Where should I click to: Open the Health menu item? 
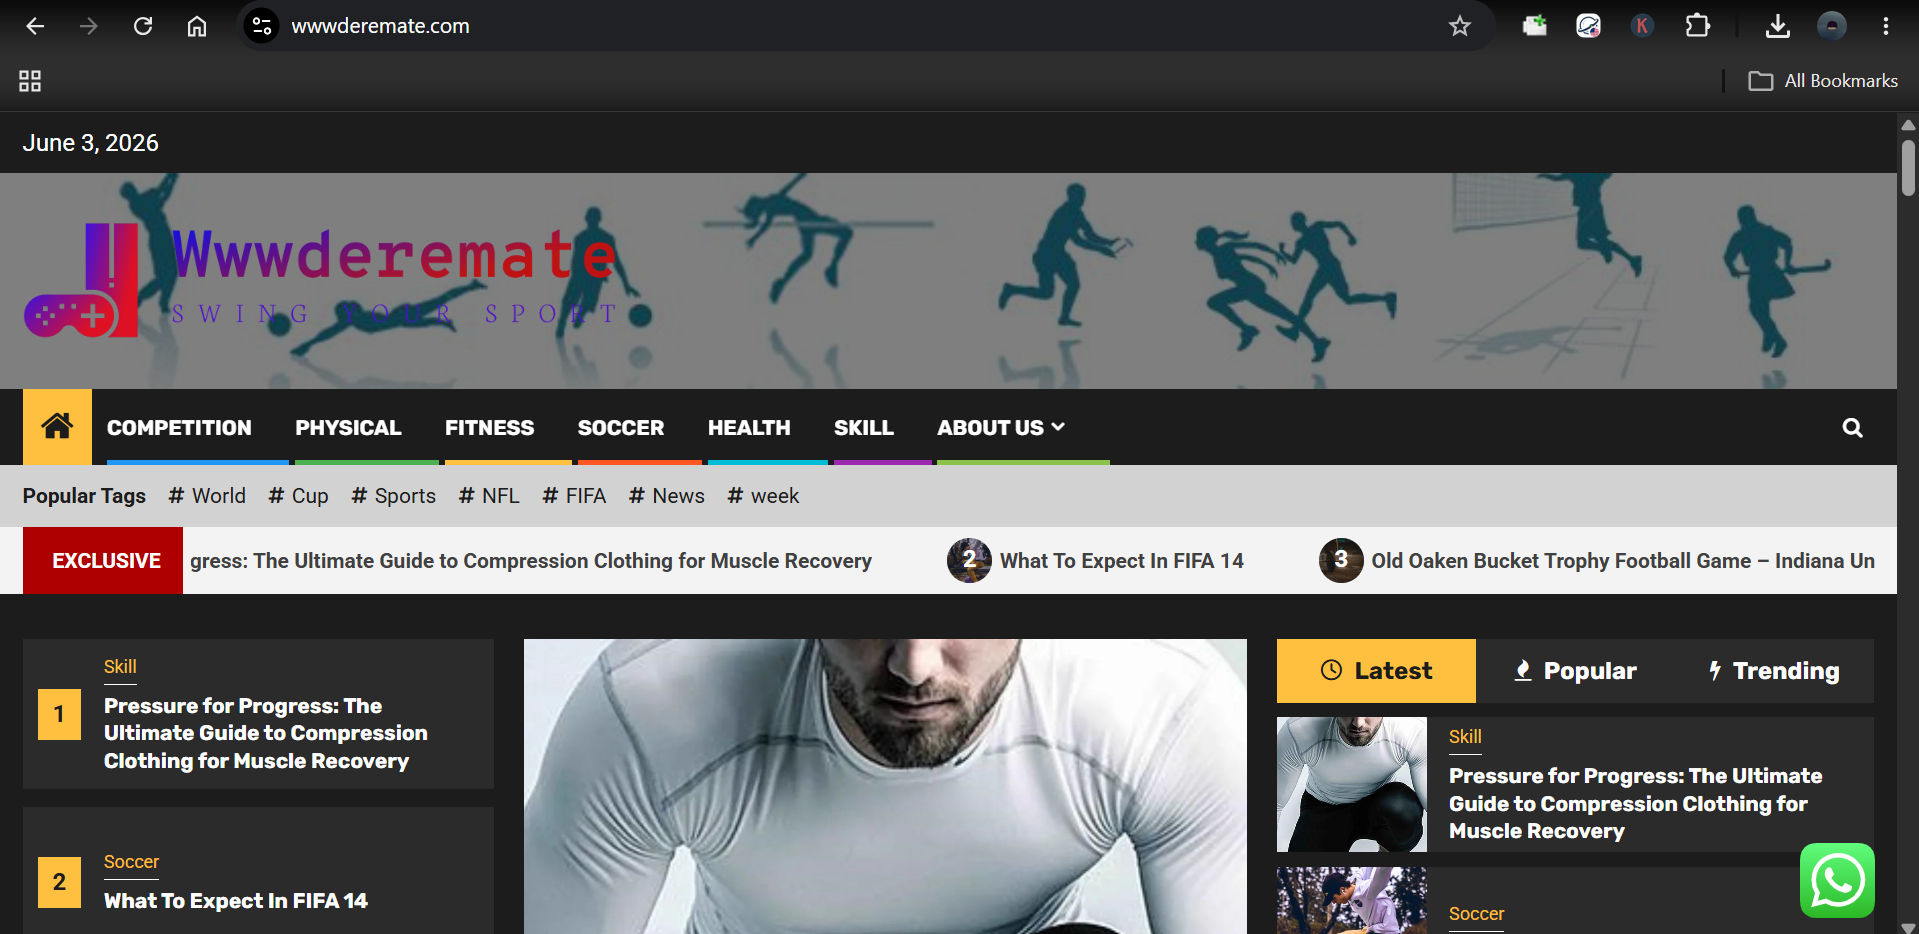[749, 428]
